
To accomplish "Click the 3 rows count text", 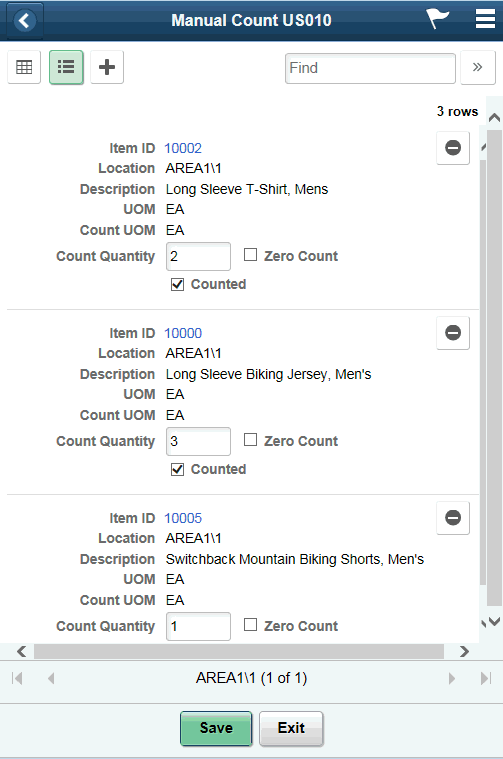I will (x=457, y=111).
